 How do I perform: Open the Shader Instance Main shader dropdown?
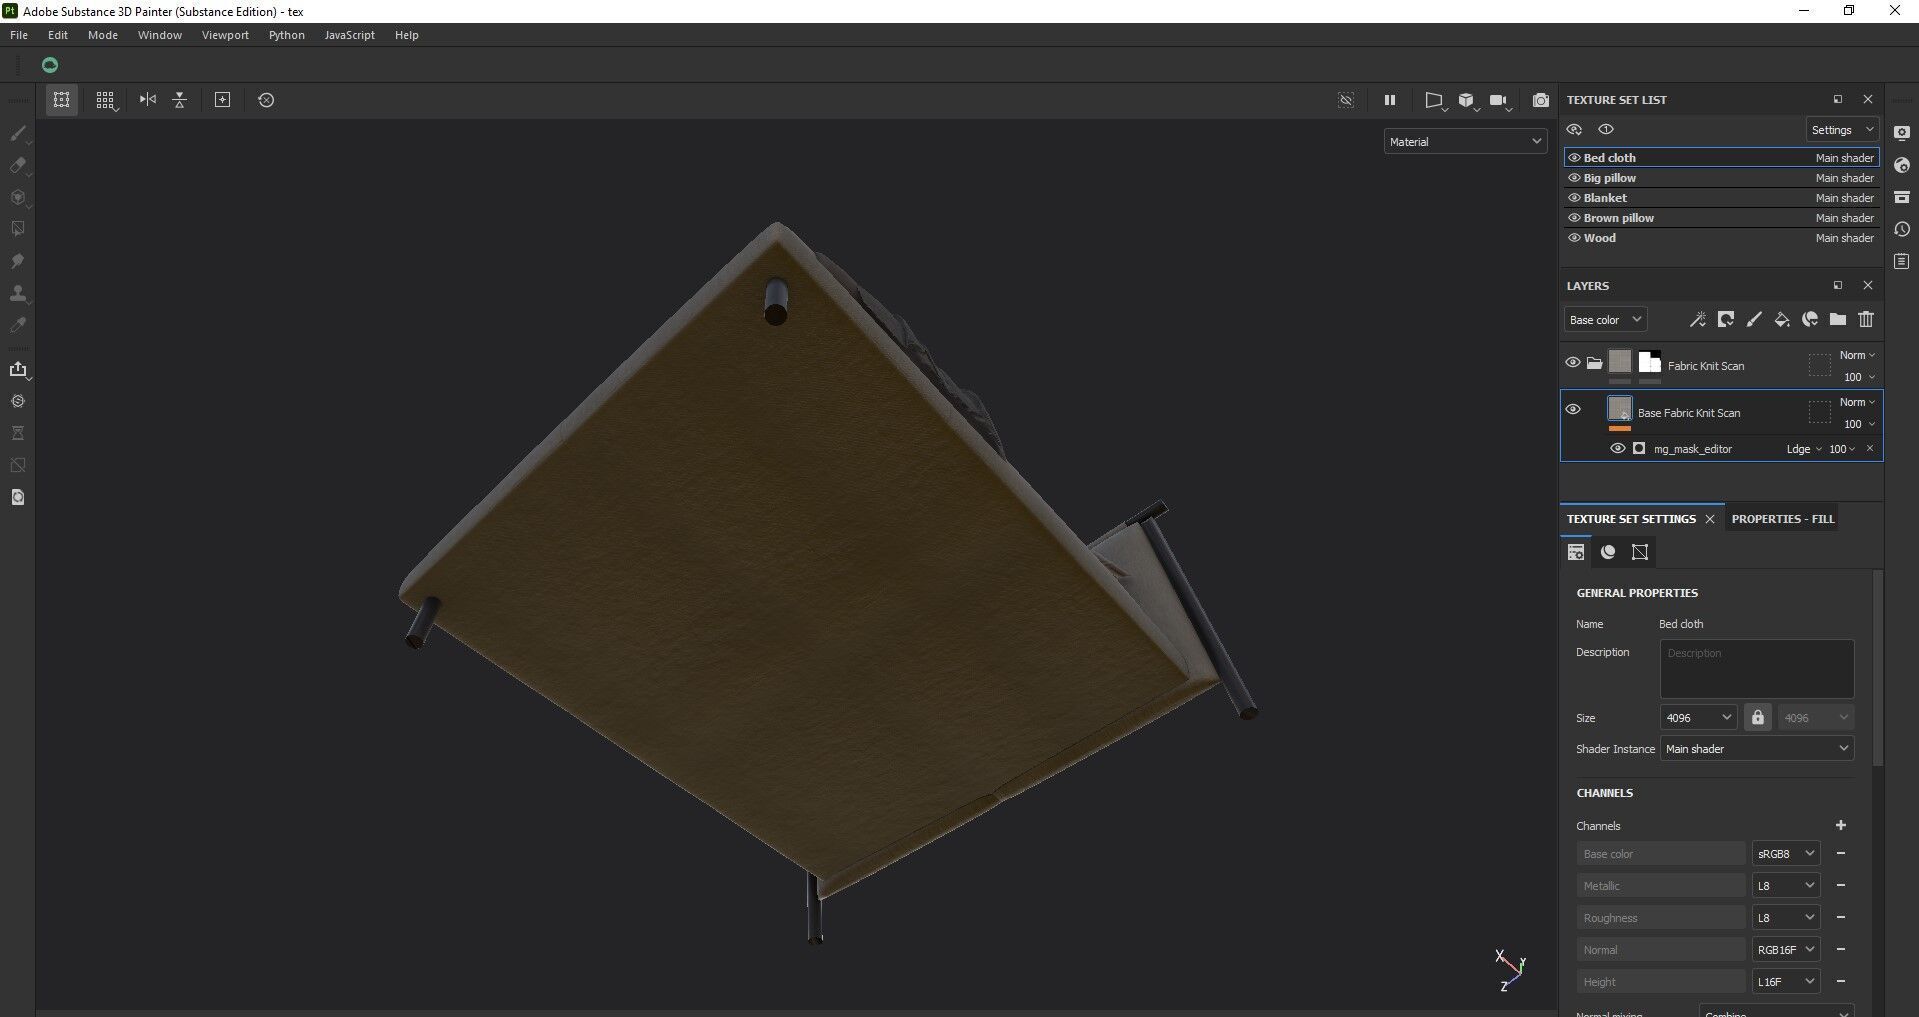[1757, 749]
